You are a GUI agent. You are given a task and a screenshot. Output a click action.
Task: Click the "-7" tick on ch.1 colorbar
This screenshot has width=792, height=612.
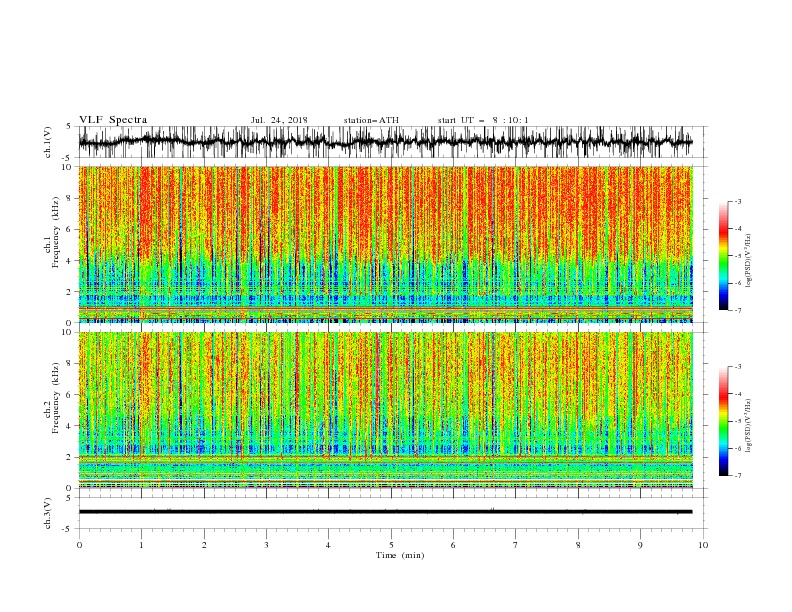(737, 310)
